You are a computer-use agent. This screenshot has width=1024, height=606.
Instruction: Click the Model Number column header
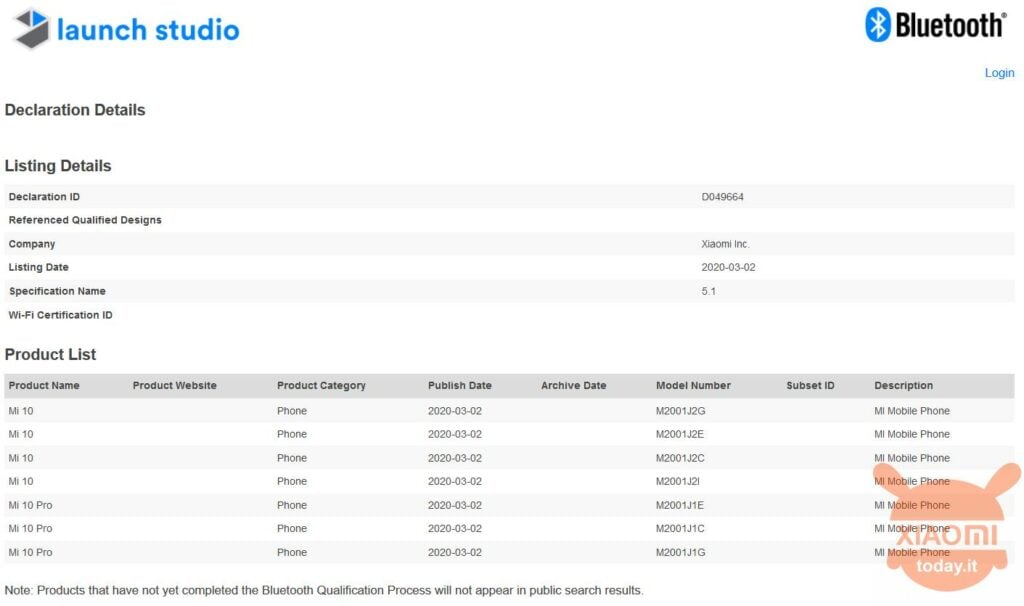693,385
